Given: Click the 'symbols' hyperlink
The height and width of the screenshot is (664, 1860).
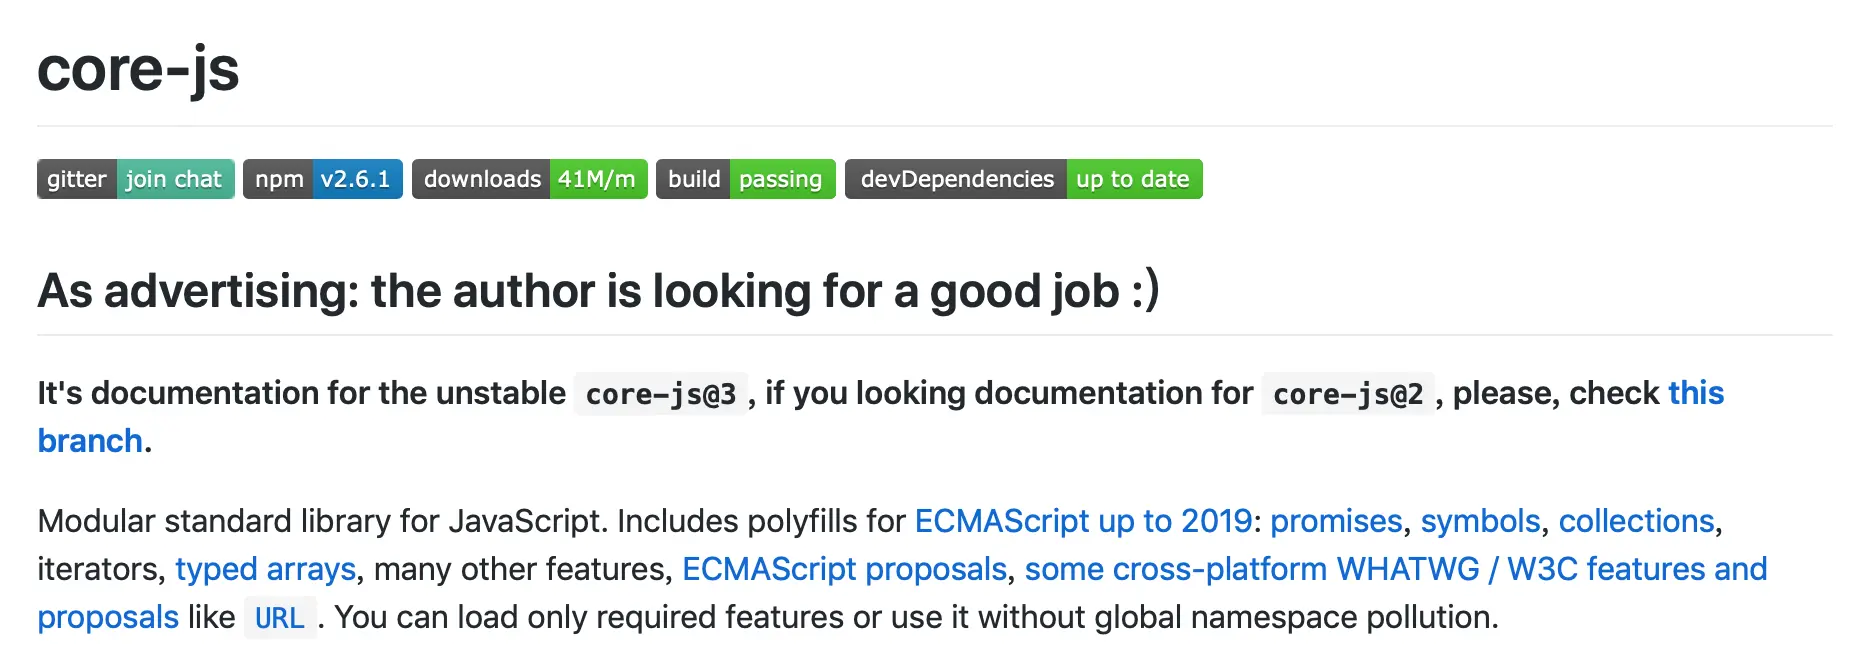Looking at the screenshot, I should click(1480, 521).
